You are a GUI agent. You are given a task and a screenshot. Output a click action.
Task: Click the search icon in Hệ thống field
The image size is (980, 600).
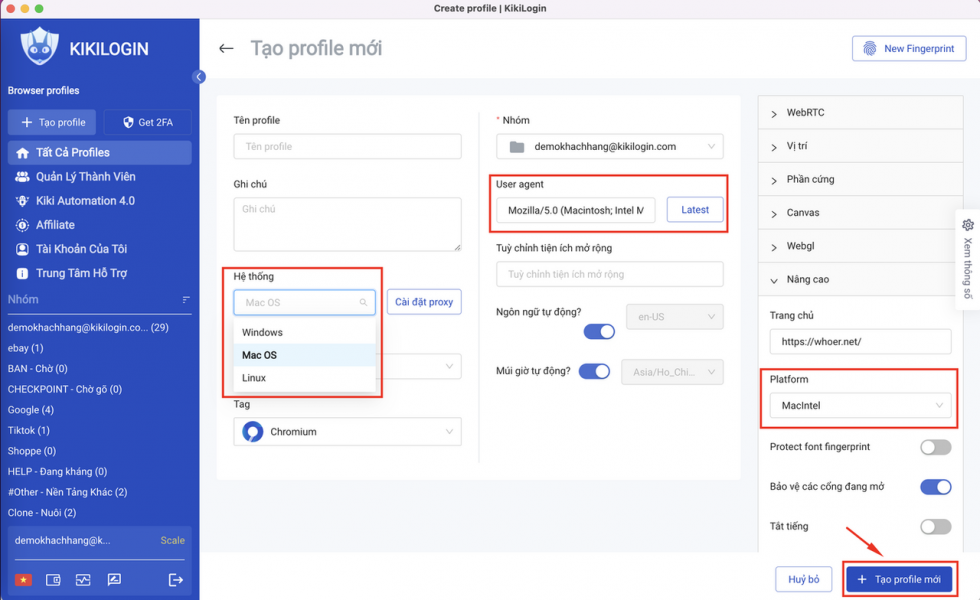pos(363,302)
